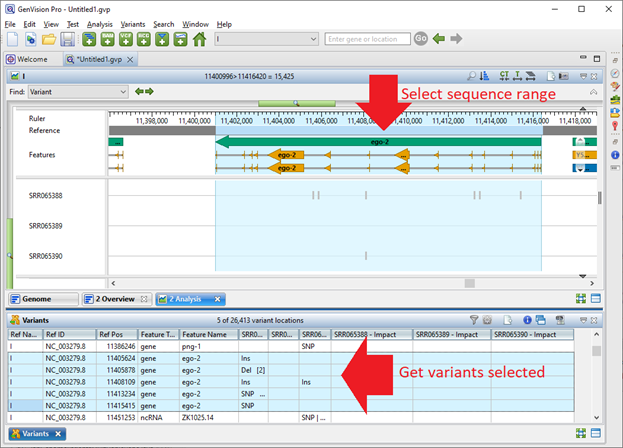Open the Variants menu
The image size is (623, 448).
coord(133,24)
